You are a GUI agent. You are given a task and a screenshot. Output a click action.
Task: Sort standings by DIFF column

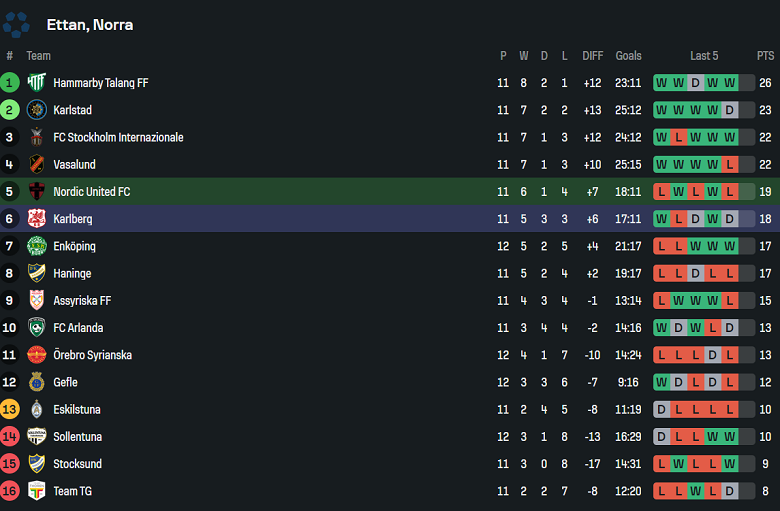(x=592, y=56)
